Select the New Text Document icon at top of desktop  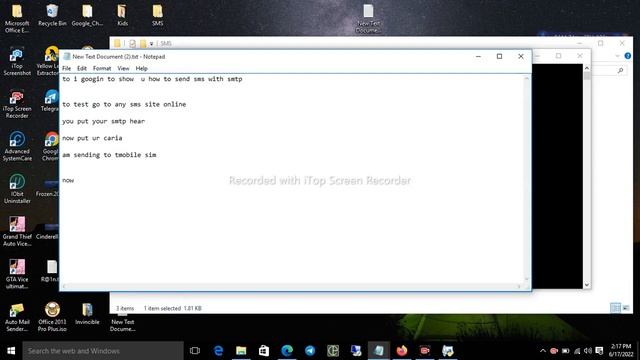(369, 18)
